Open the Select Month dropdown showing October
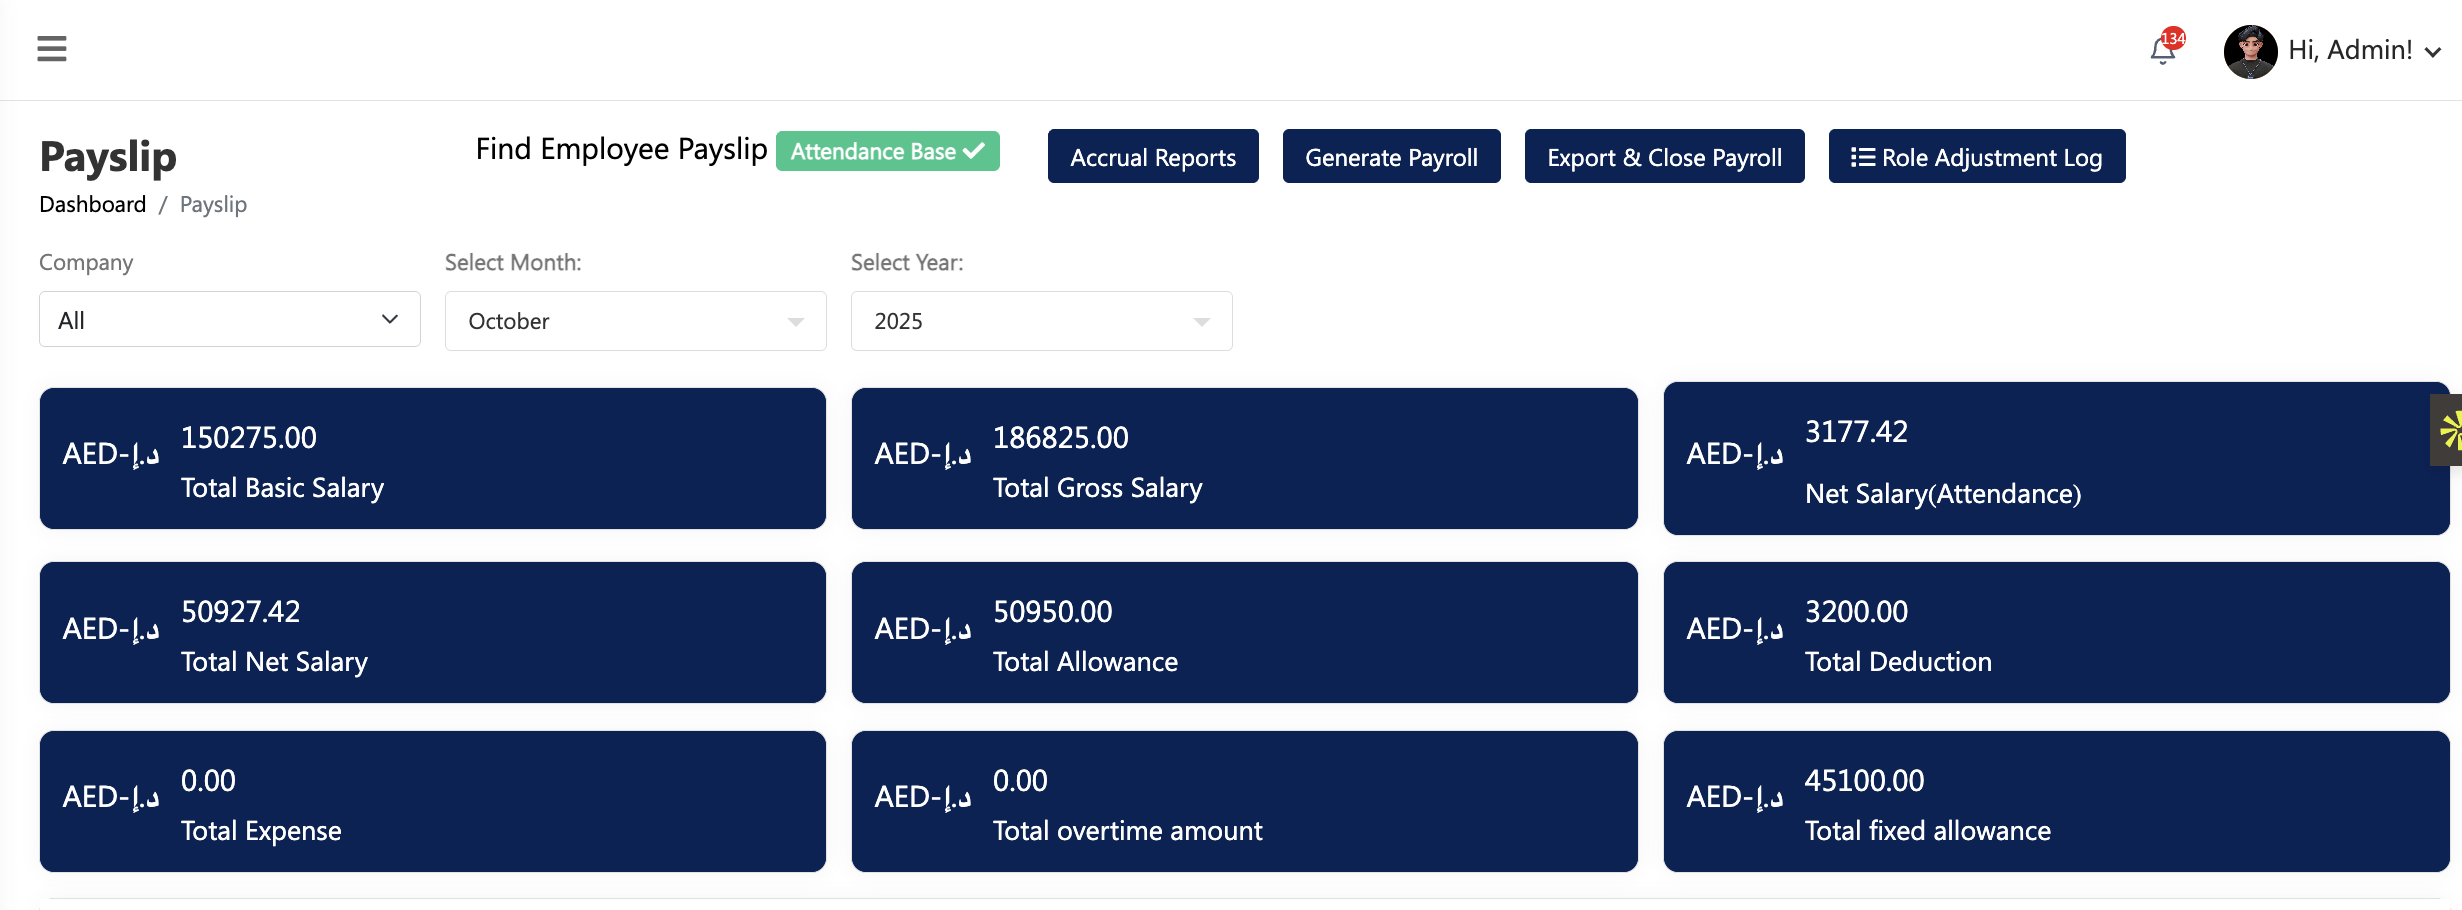The width and height of the screenshot is (2462, 910). 635,321
